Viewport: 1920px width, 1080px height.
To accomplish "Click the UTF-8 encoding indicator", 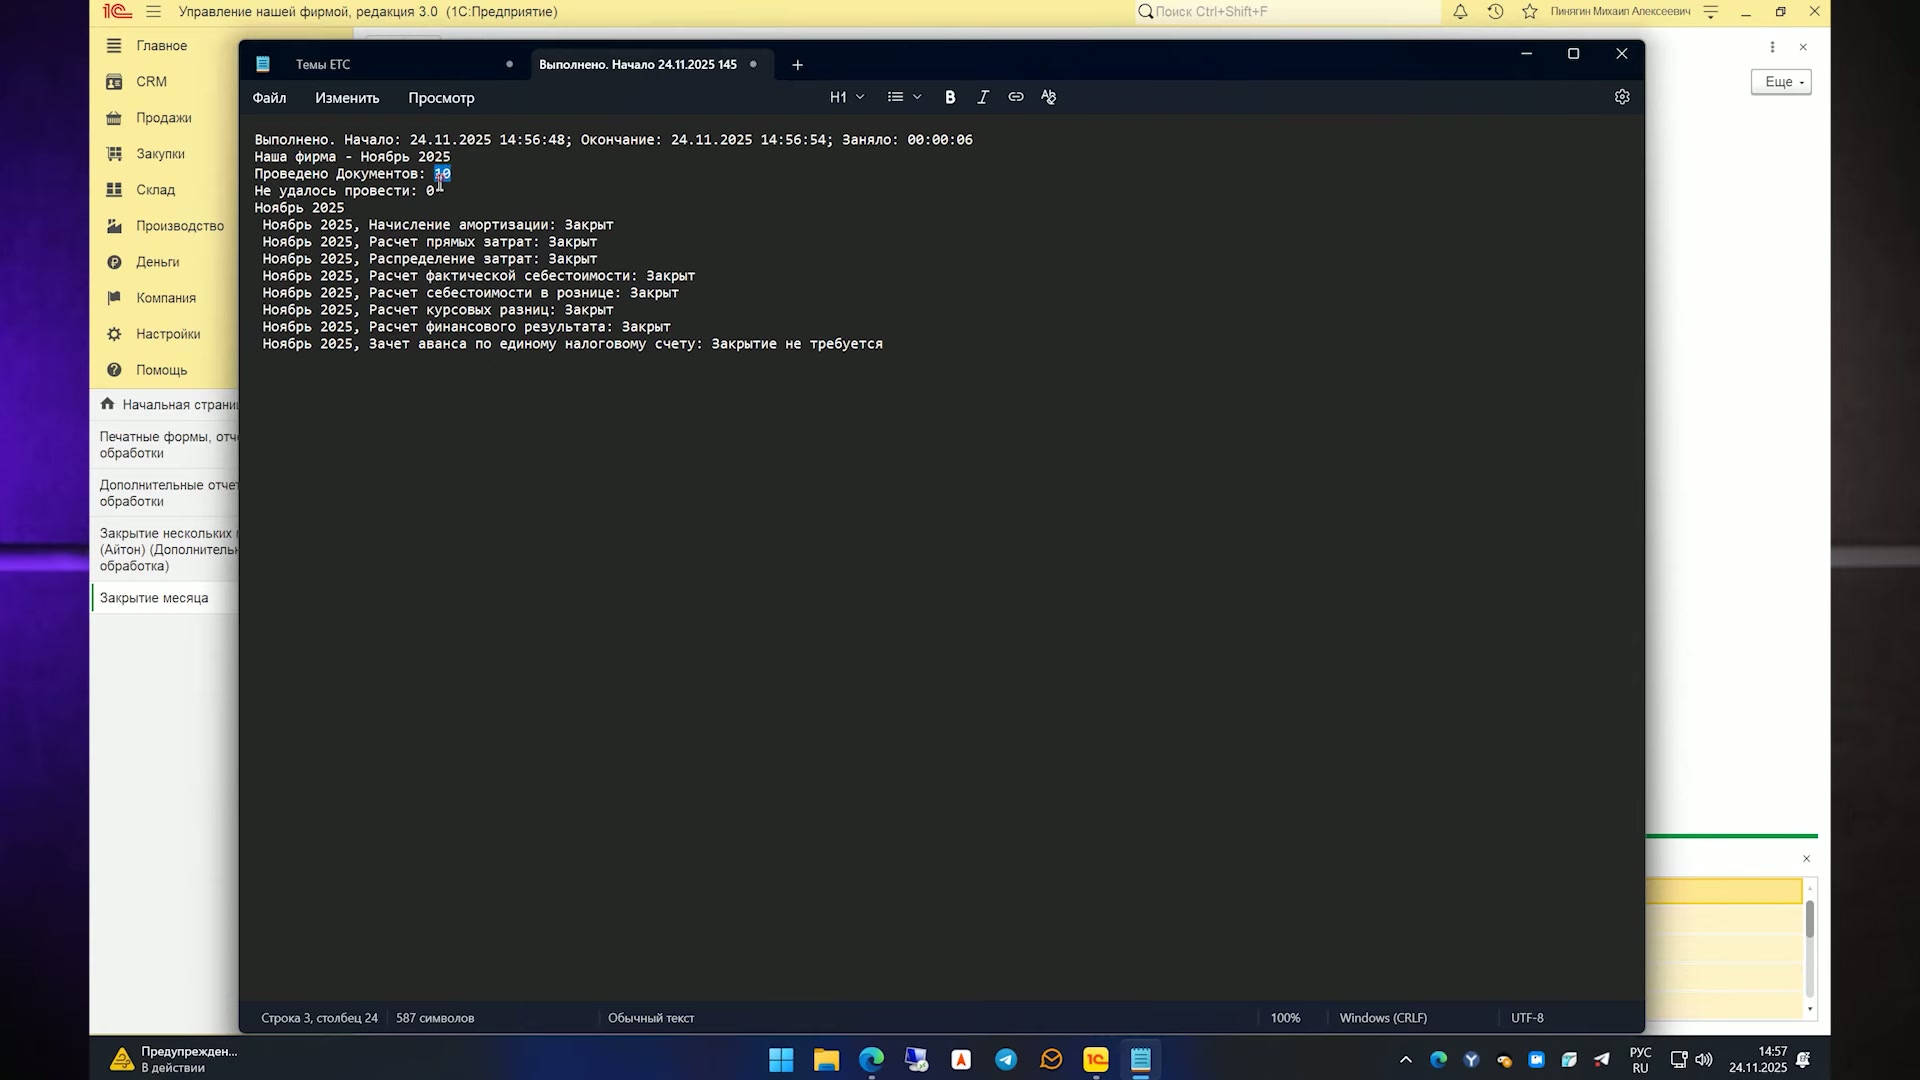I will [1527, 1018].
